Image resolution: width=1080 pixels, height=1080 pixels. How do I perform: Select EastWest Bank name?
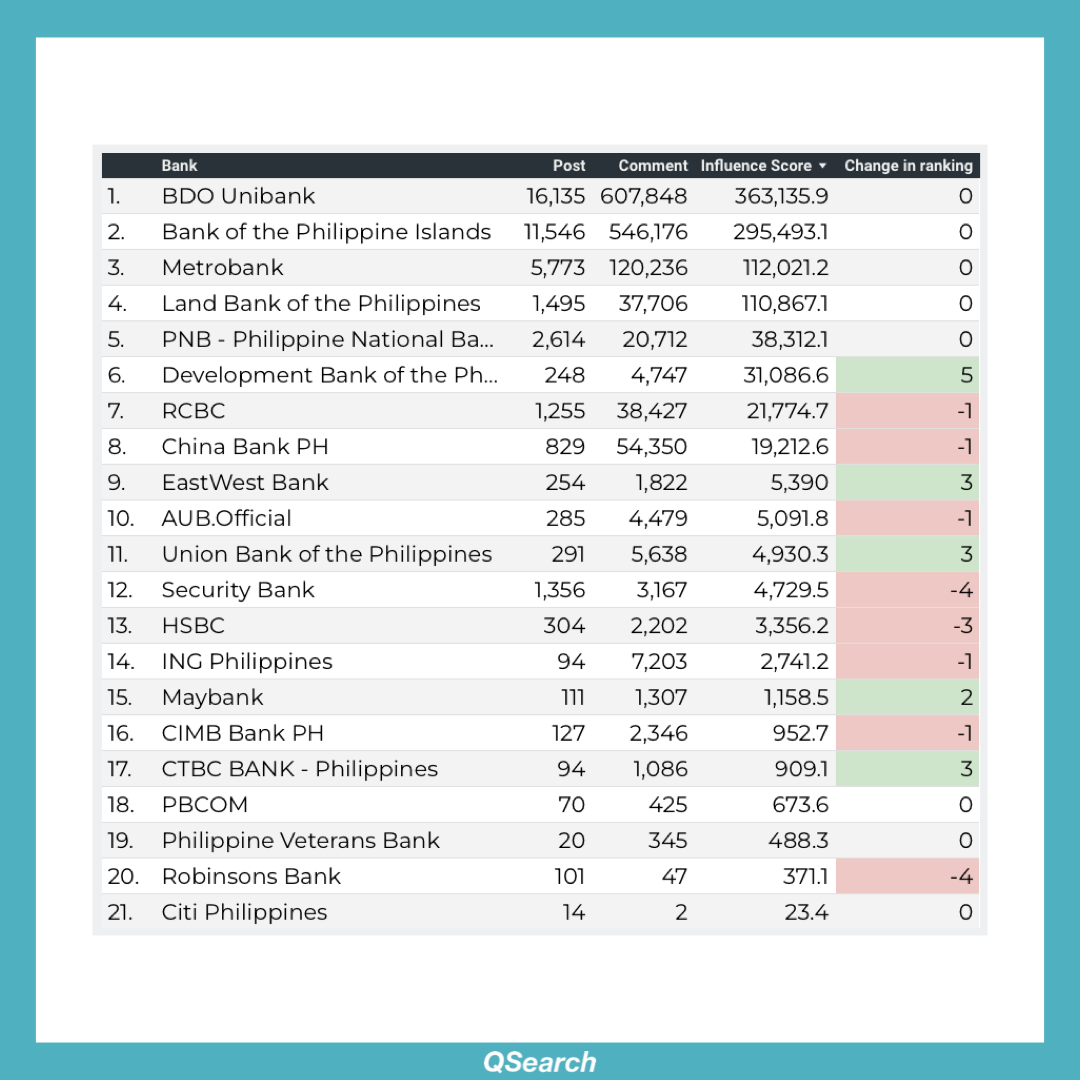(x=245, y=483)
